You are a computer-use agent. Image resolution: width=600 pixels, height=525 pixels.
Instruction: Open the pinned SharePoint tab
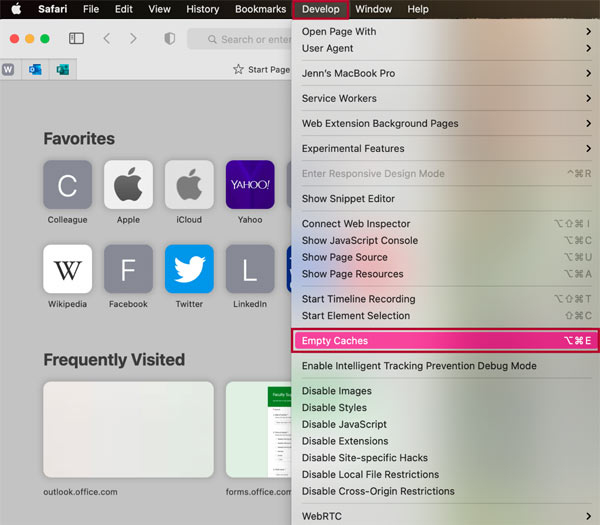63,69
